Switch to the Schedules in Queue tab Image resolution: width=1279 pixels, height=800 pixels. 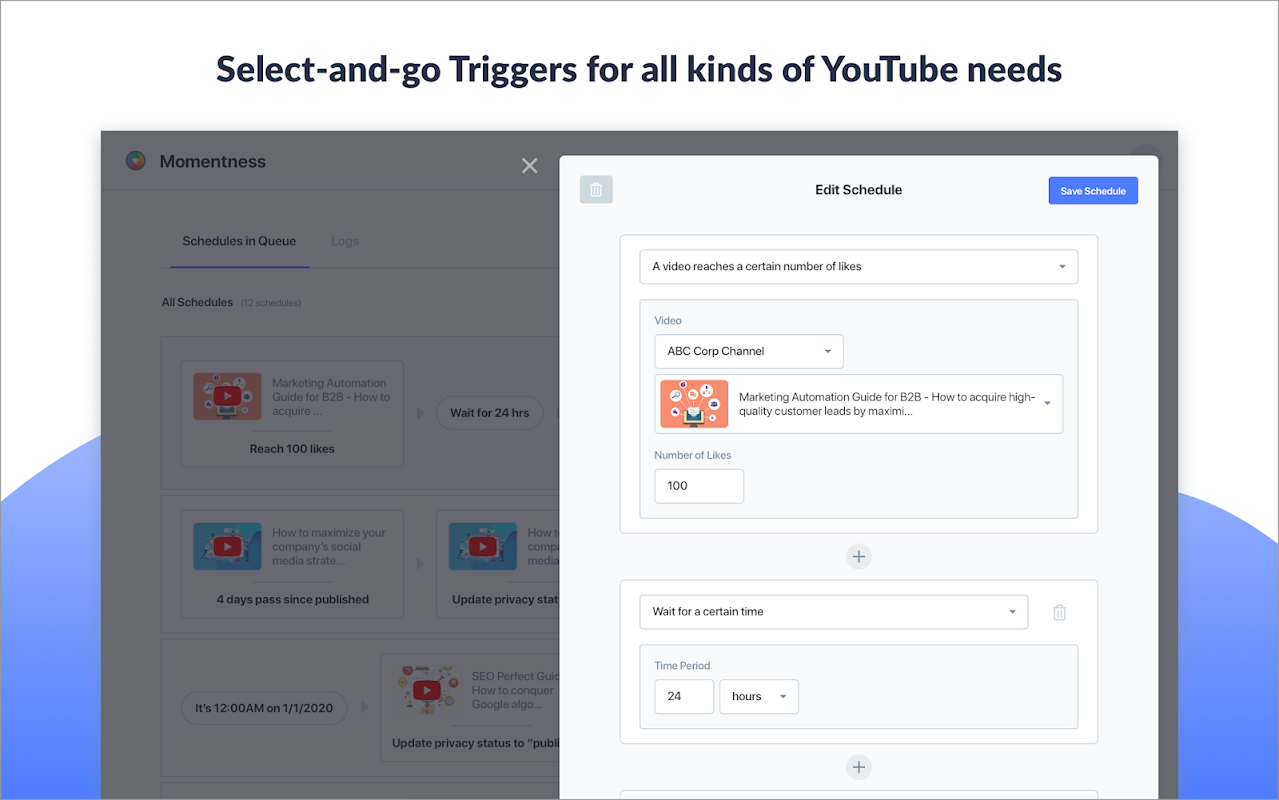coord(239,241)
